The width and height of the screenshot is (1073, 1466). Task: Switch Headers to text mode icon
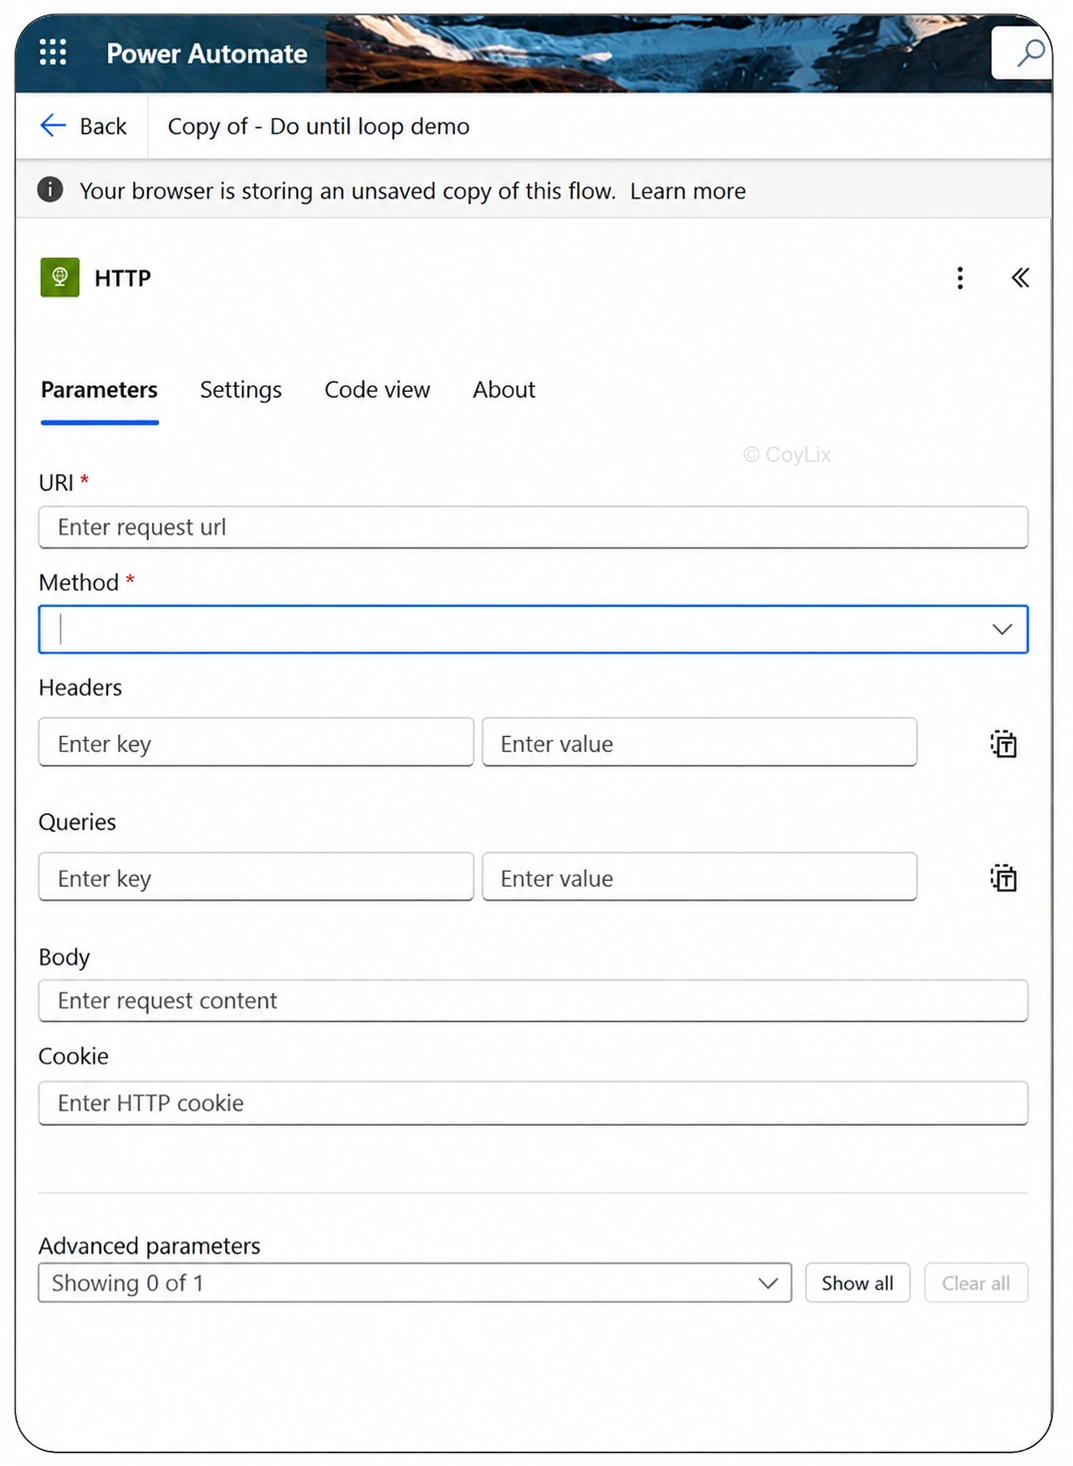pos(1003,743)
